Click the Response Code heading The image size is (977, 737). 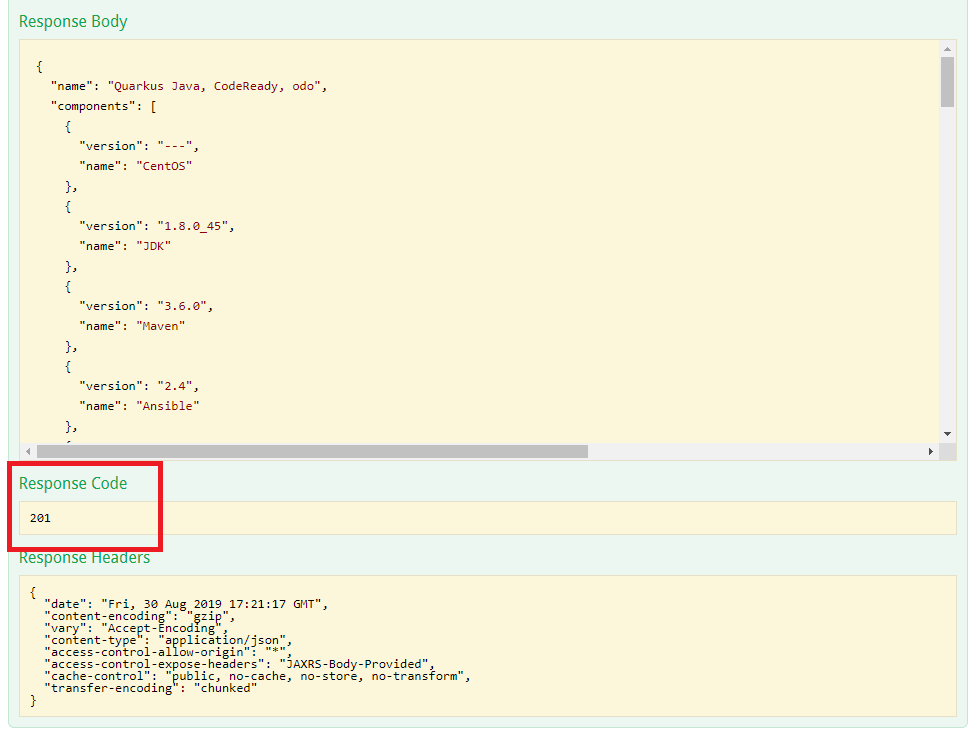73,483
